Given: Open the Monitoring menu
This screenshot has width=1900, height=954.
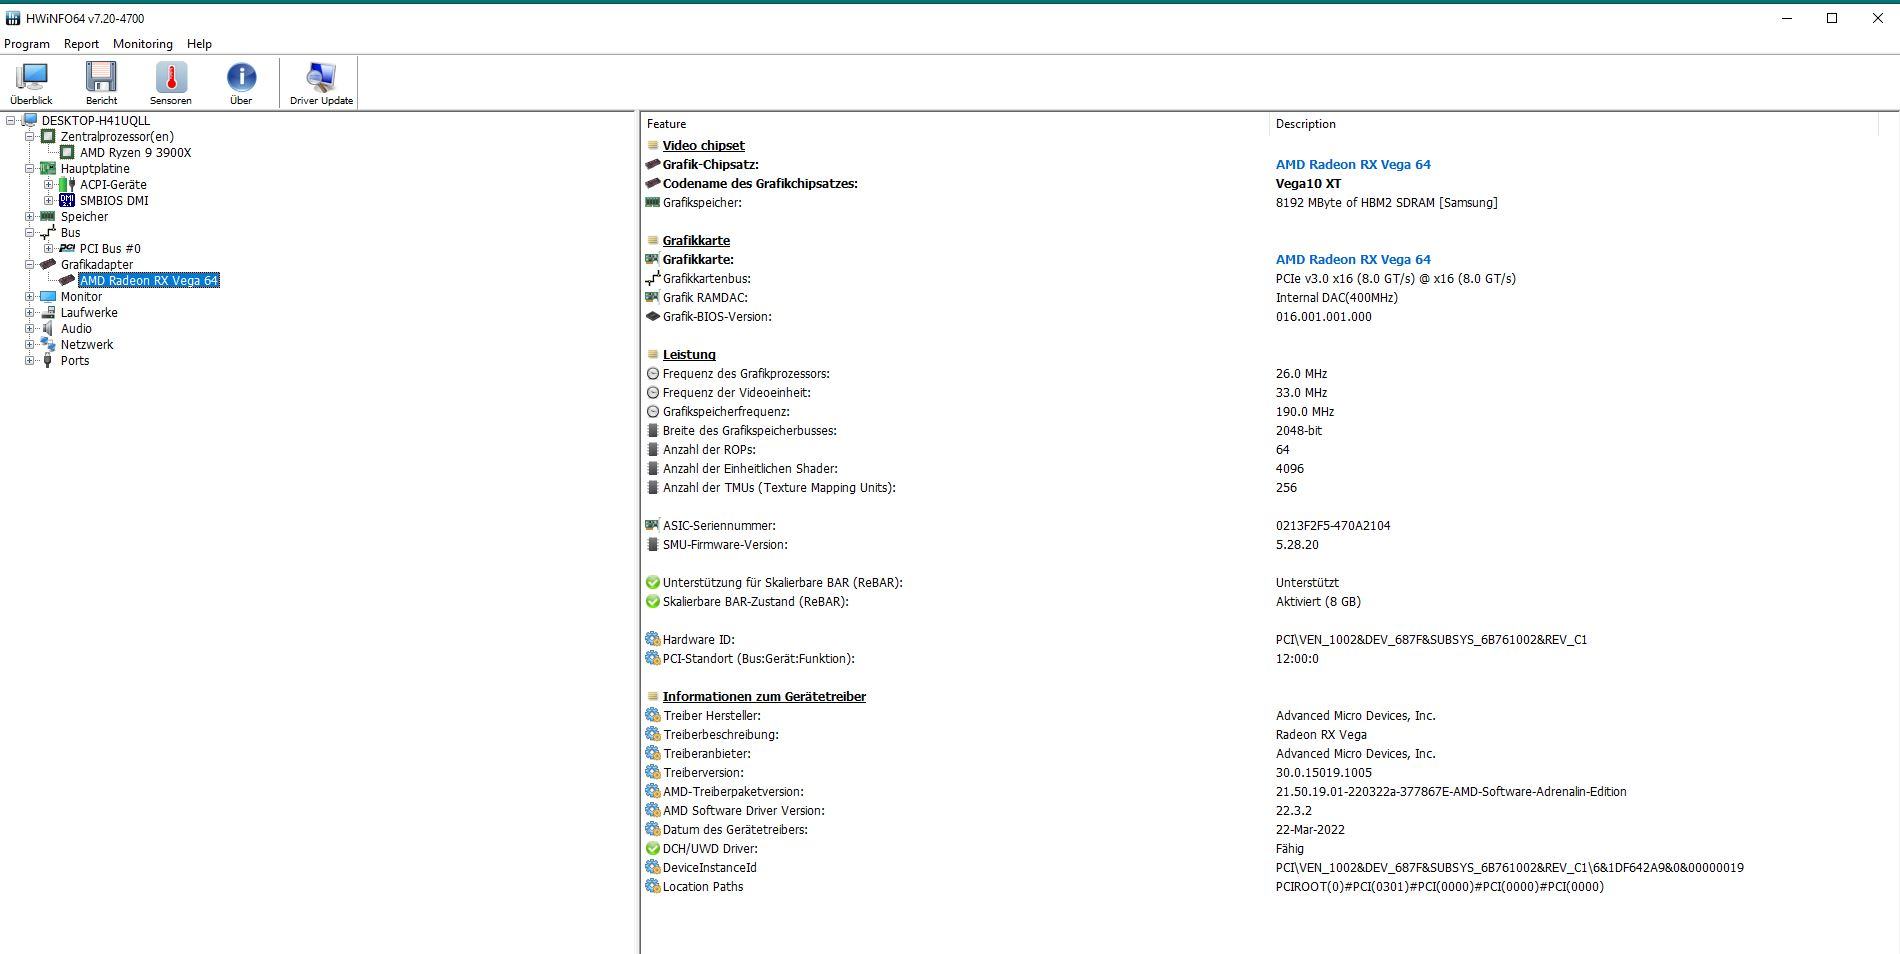Looking at the screenshot, I should tap(142, 44).
